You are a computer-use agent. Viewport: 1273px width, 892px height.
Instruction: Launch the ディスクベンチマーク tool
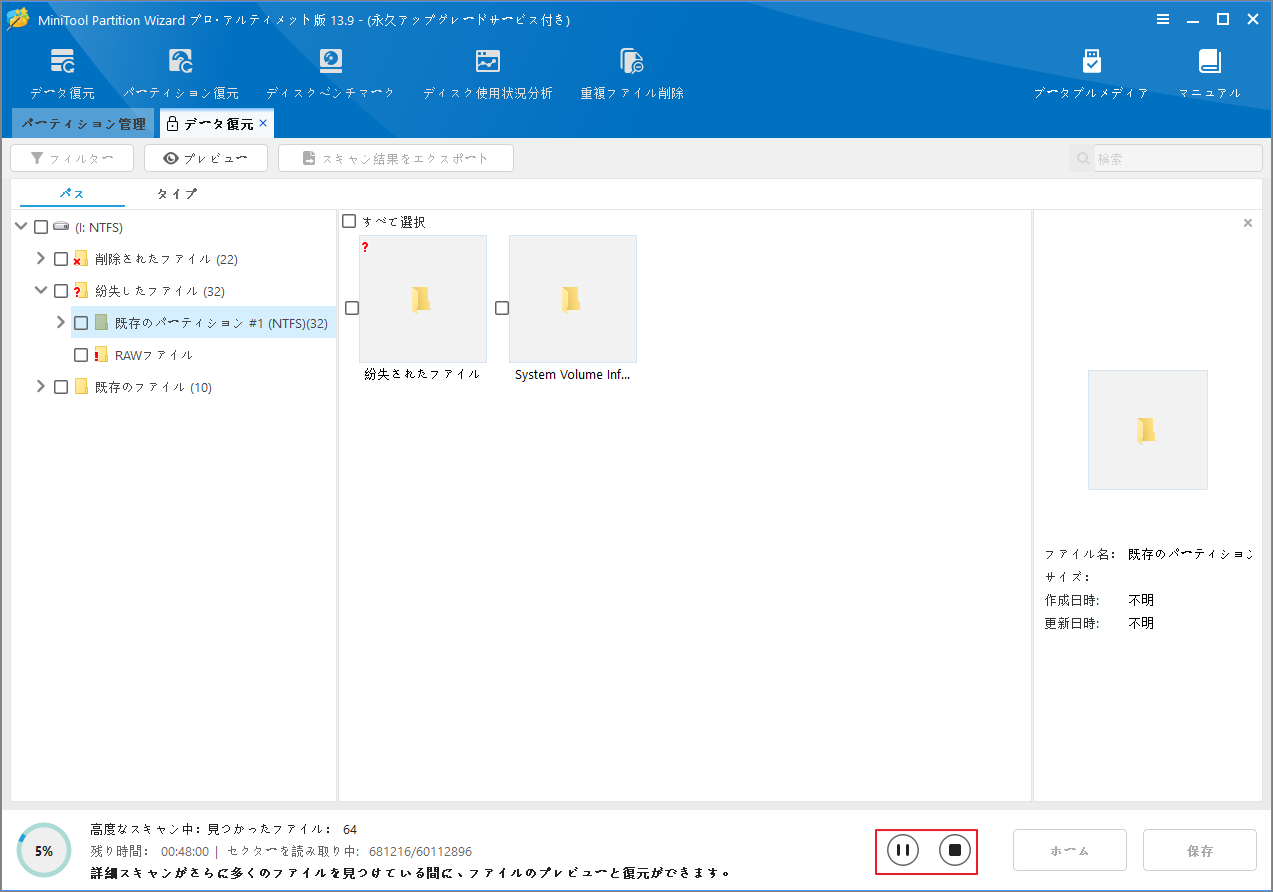click(x=330, y=73)
